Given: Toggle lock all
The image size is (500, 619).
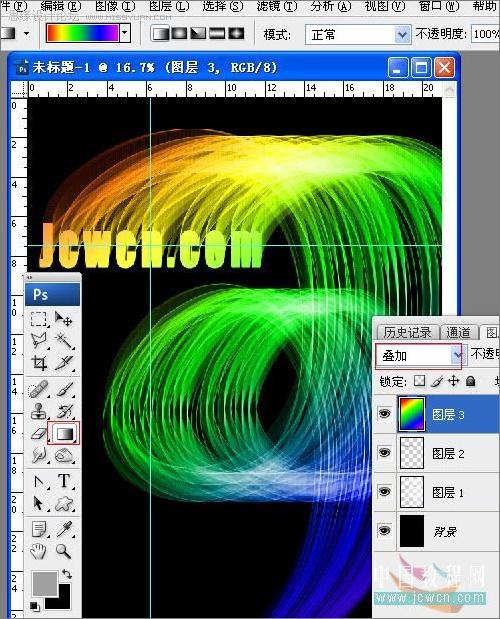Looking at the screenshot, I should point(470,381).
